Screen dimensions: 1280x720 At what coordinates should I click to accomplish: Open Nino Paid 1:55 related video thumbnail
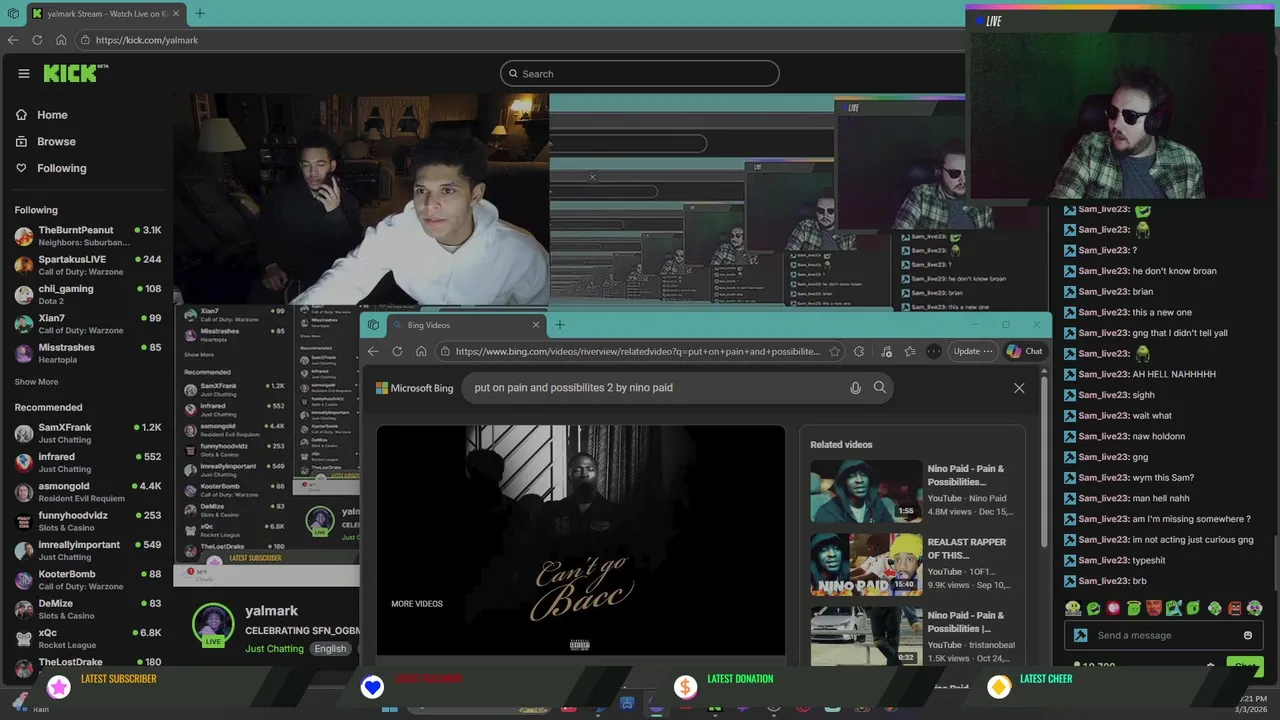[866, 491]
